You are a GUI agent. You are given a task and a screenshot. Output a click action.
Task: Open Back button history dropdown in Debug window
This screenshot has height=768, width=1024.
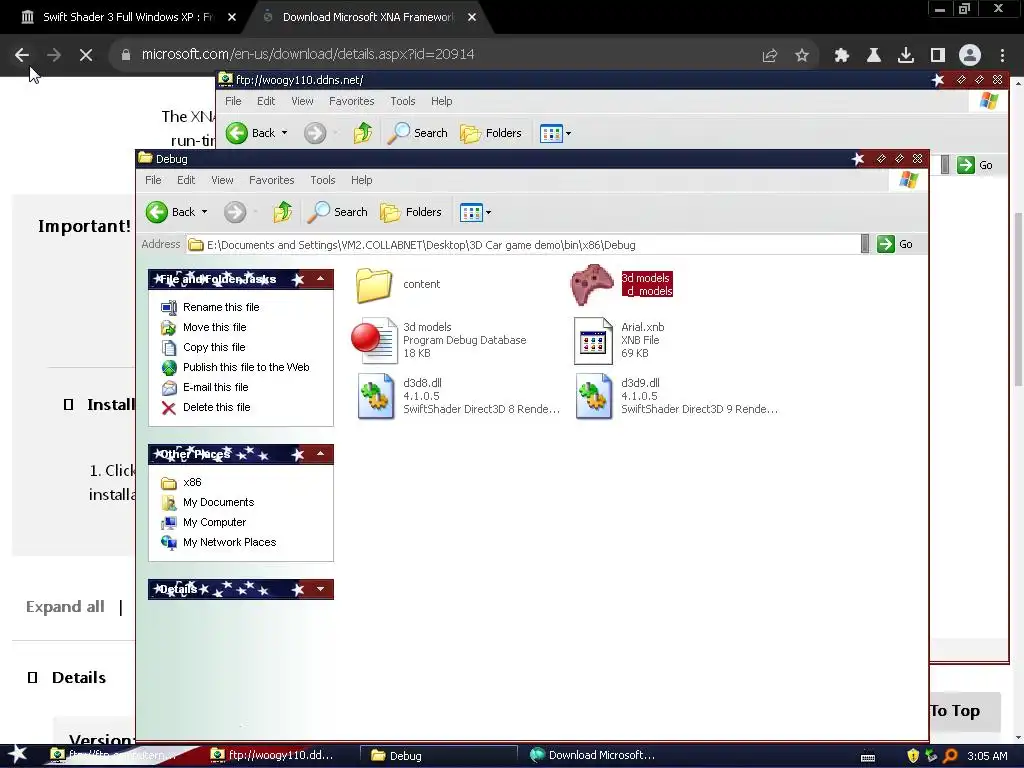[204, 212]
